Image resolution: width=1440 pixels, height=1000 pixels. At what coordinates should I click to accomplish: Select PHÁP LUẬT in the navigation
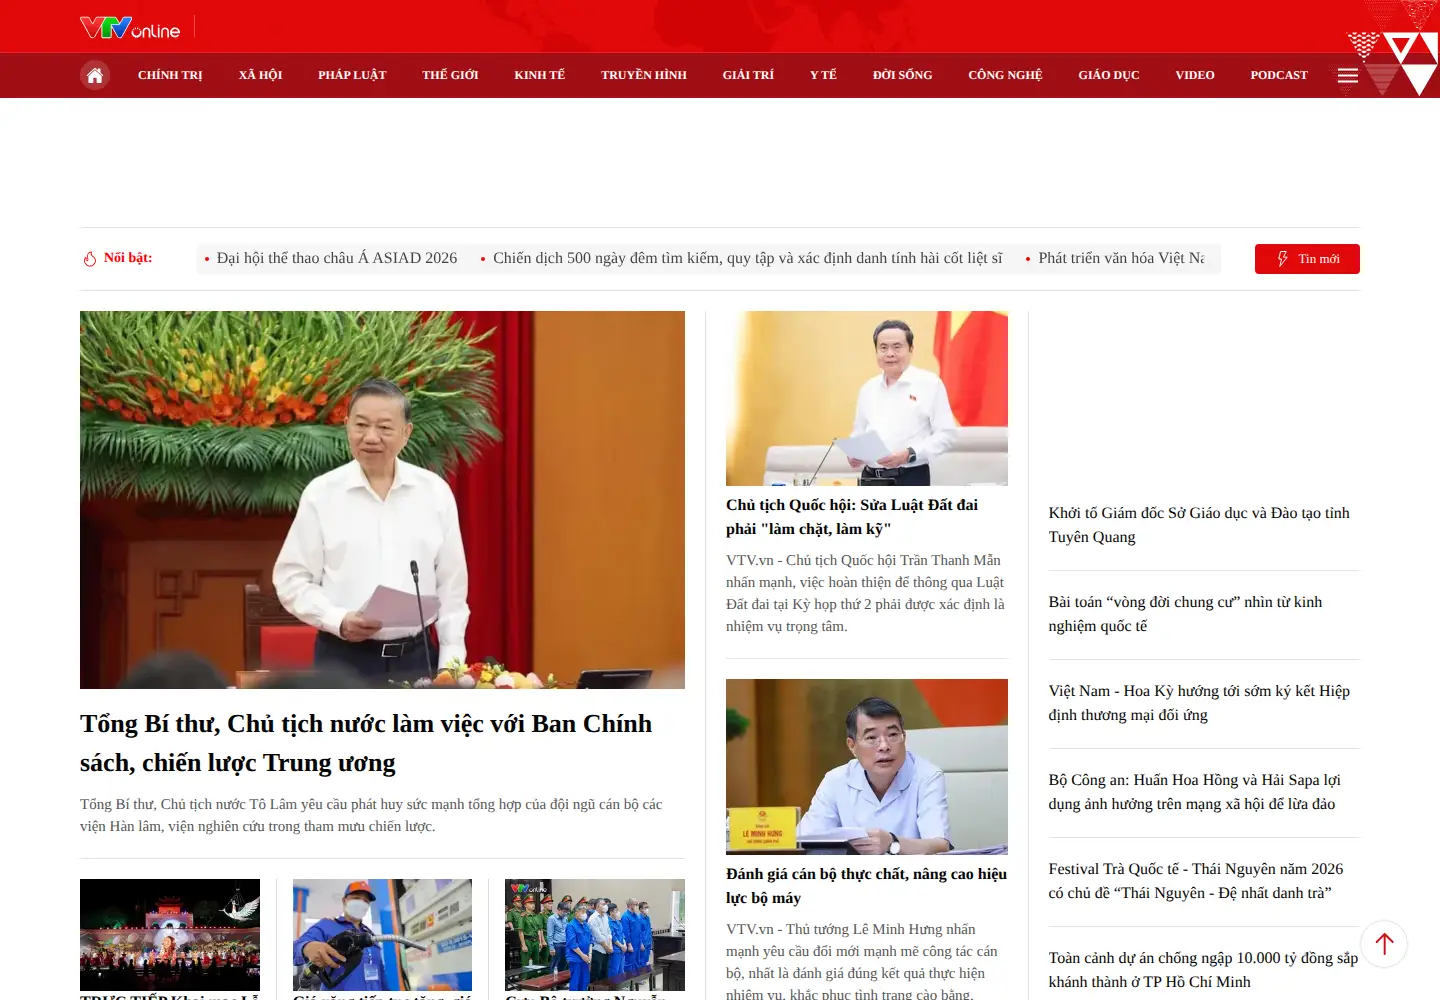pyautogui.click(x=352, y=75)
